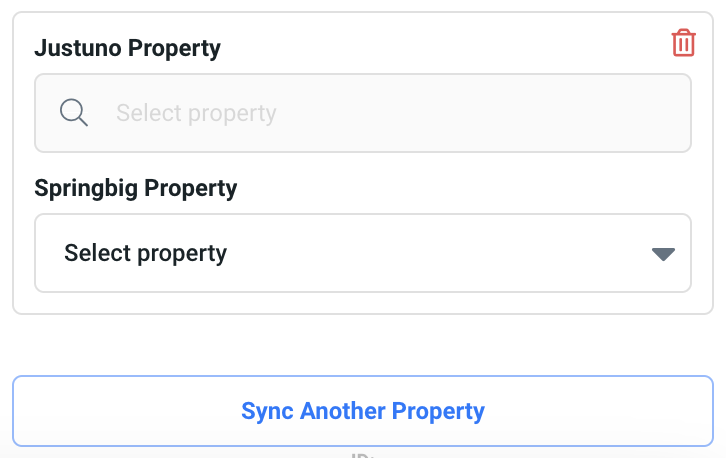
Task: Expand Springbig select using the caret
Action: pyautogui.click(x=664, y=254)
